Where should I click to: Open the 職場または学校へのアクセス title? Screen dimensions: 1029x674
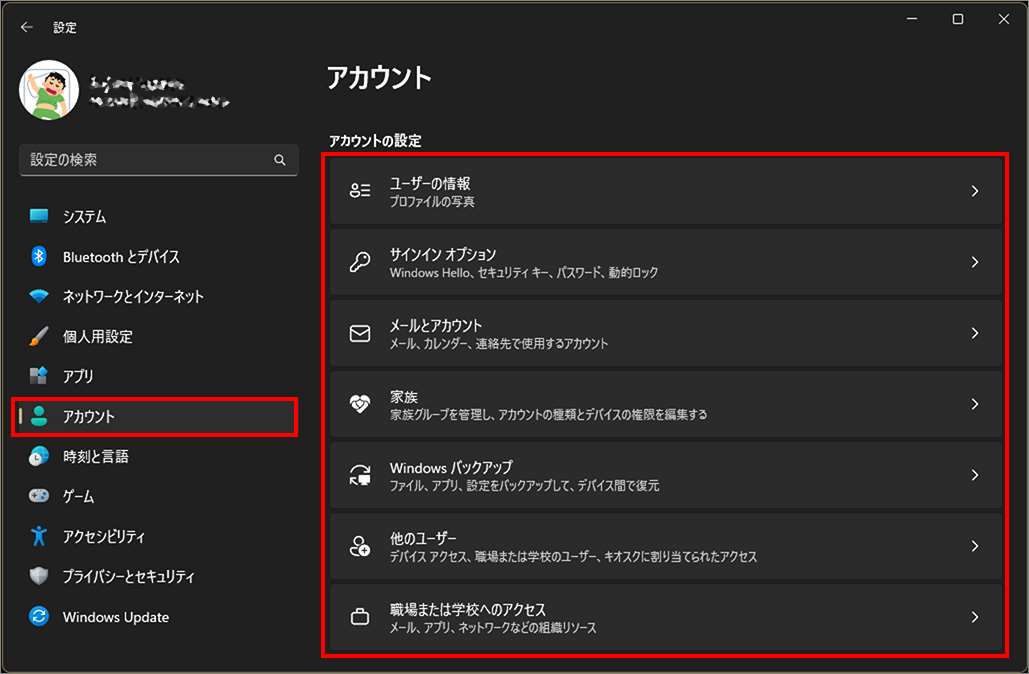tap(468, 610)
